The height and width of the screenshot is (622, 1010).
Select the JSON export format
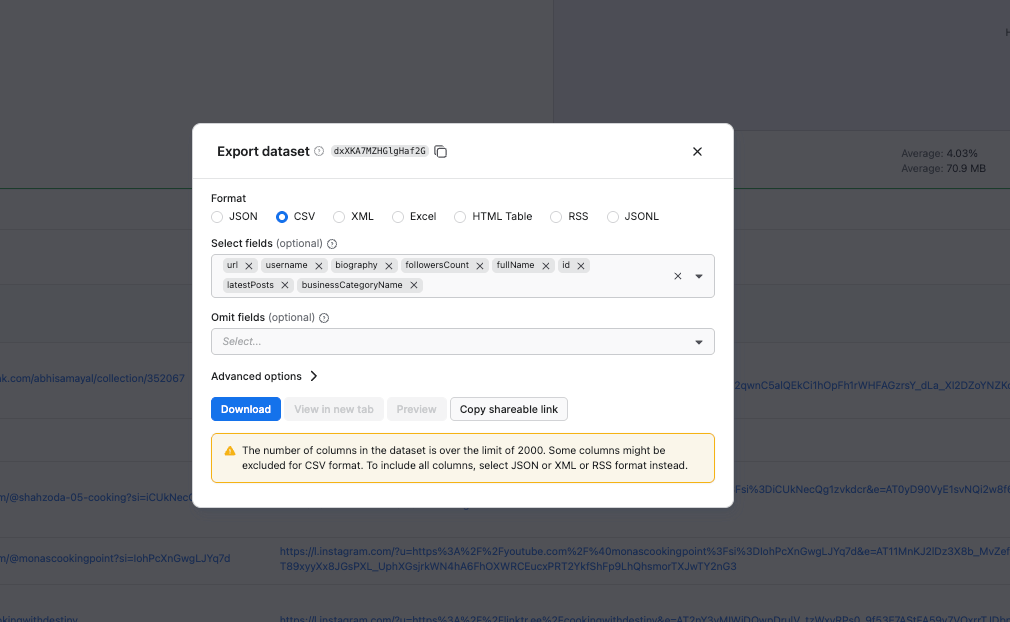pyautogui.click(x=217, y=216)
